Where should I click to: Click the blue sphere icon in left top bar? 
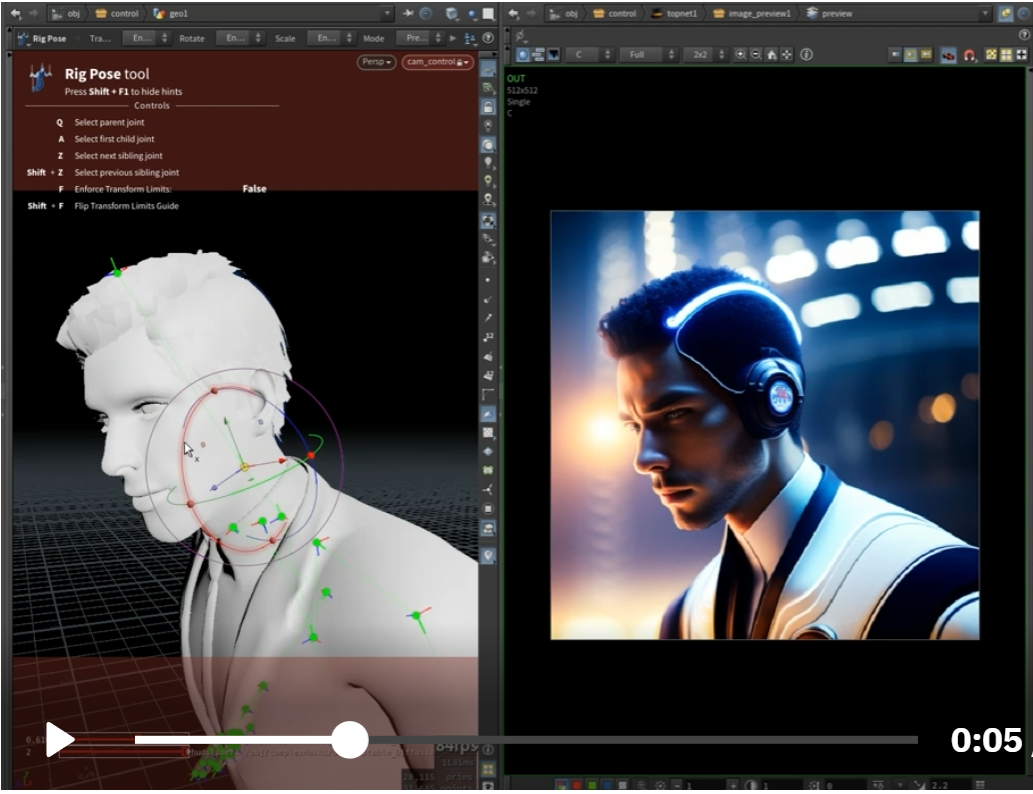(472, 13)
